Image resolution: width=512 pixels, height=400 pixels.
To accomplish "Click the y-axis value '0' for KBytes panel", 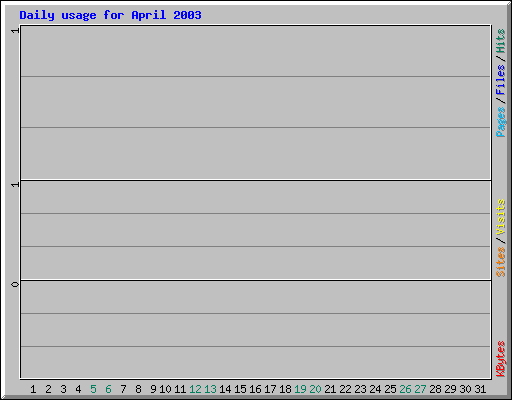I will [x=15, y=284].
